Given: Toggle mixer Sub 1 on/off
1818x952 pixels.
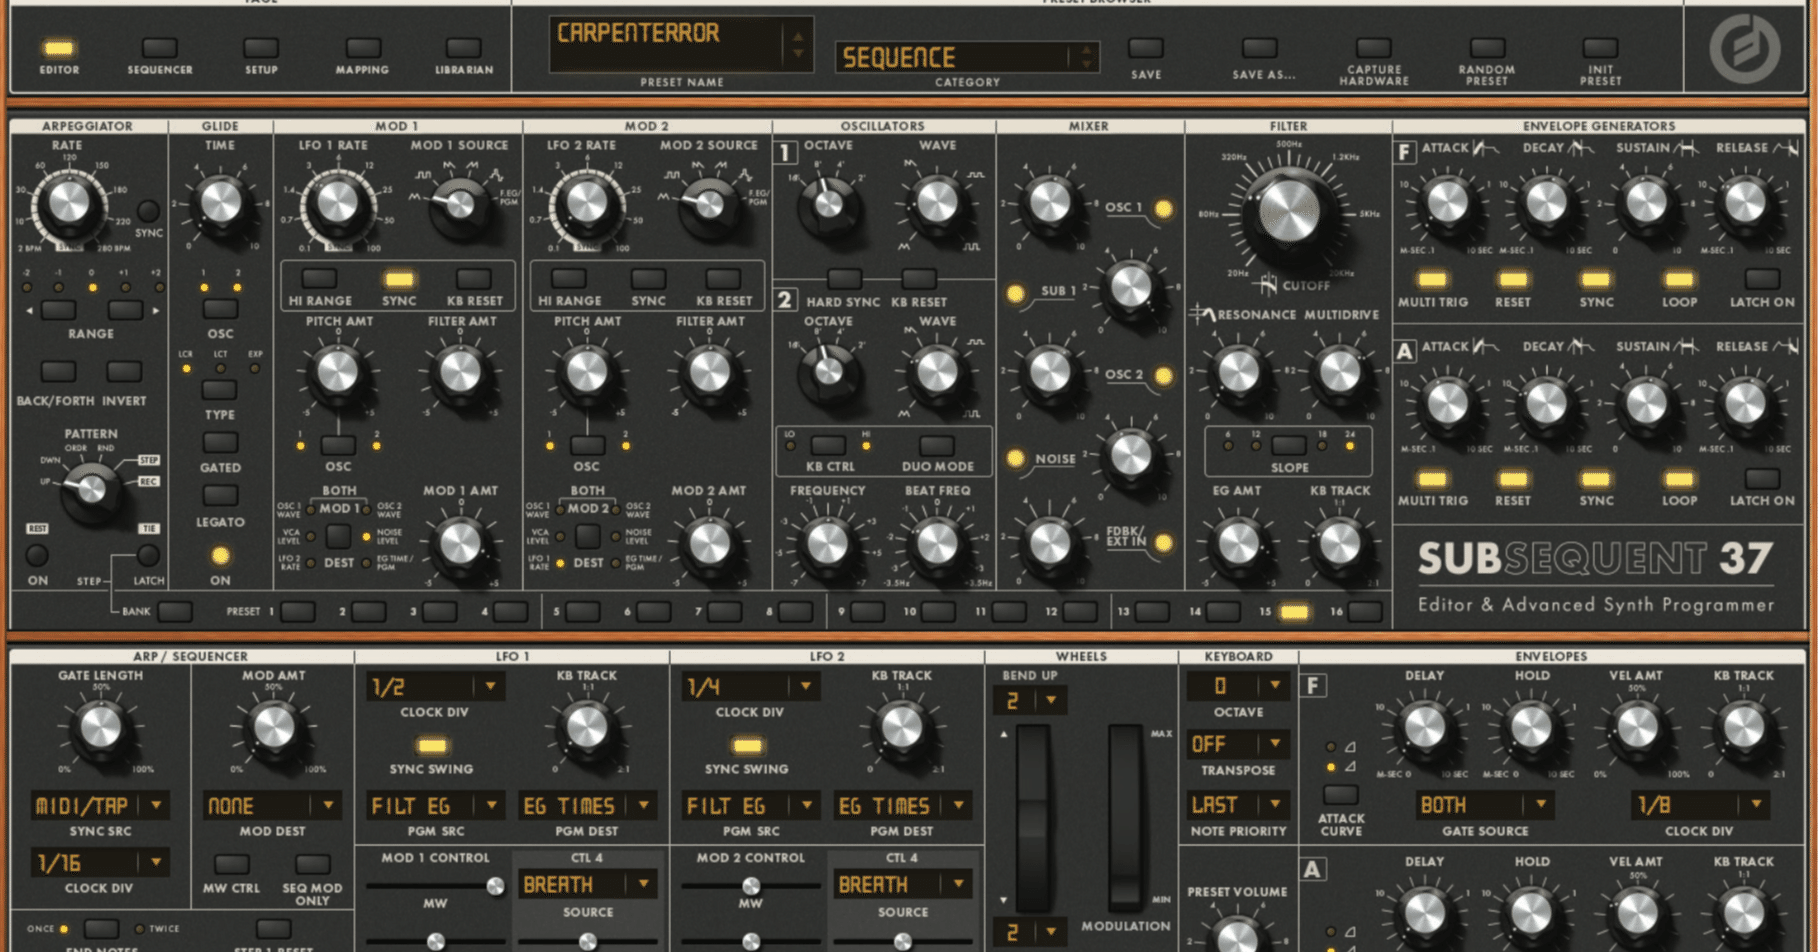Looking at the screenshot, I should [x=1015, y=293].
